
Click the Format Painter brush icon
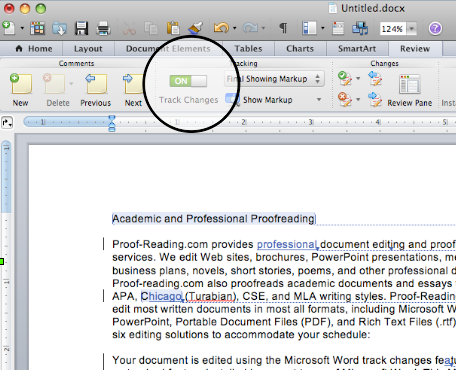pos(195,28)
